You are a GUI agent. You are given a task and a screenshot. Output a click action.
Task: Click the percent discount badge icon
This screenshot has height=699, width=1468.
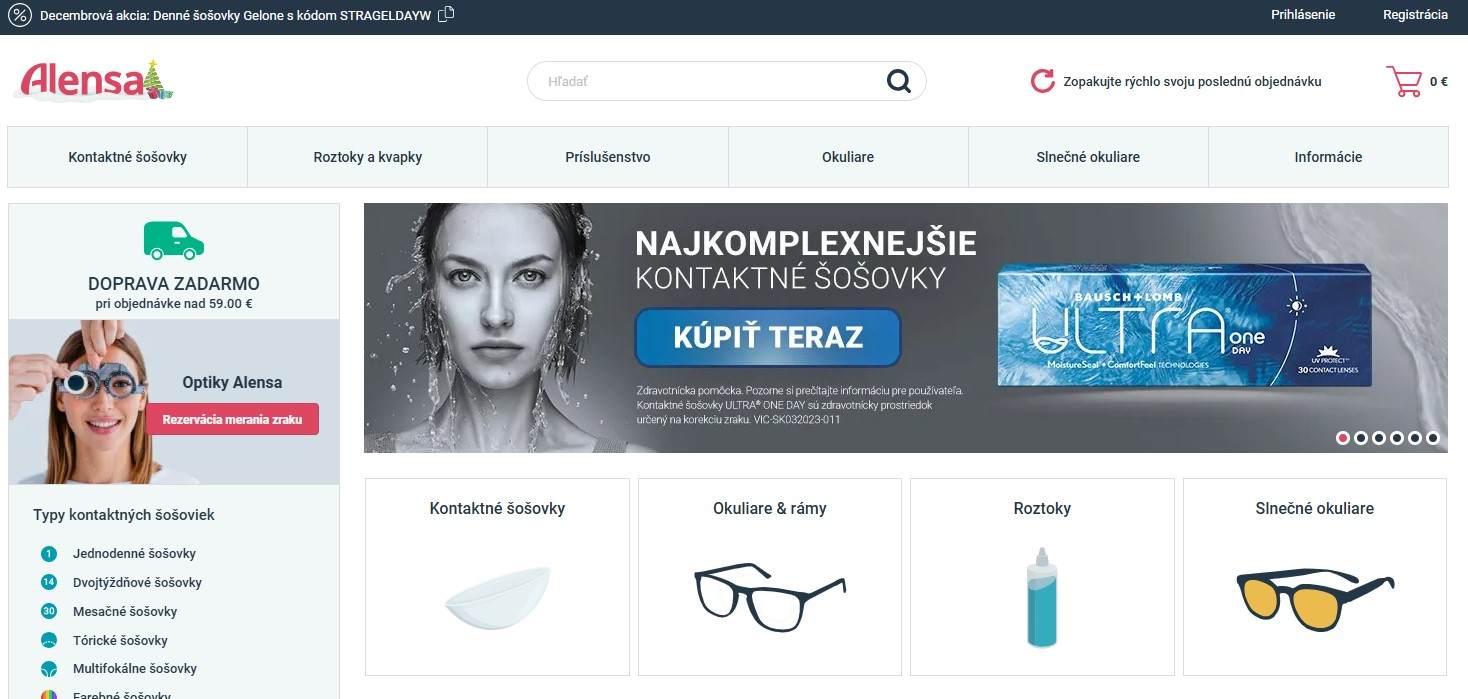(20, 16)
